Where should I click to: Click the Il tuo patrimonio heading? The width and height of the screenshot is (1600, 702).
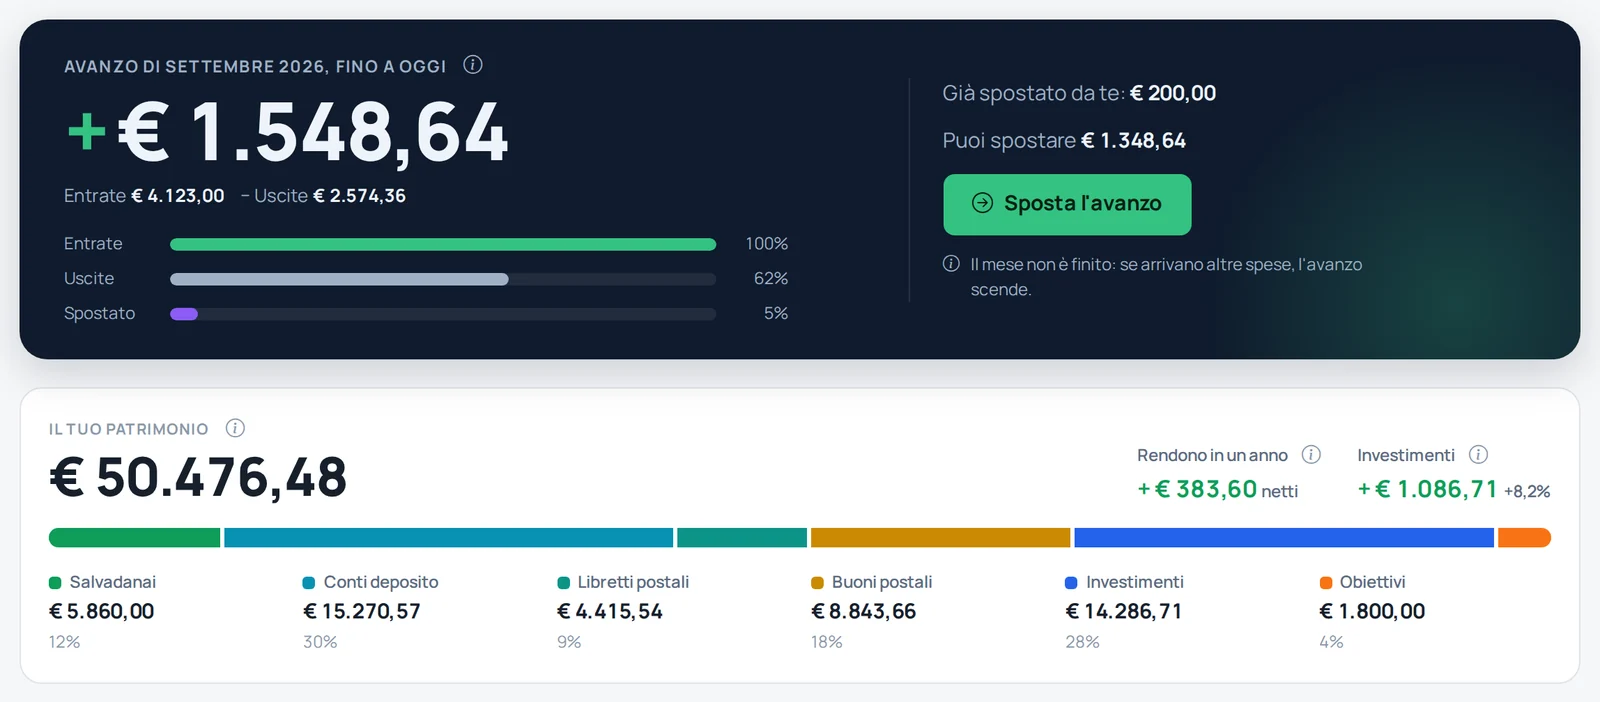[x=129, y=429]
